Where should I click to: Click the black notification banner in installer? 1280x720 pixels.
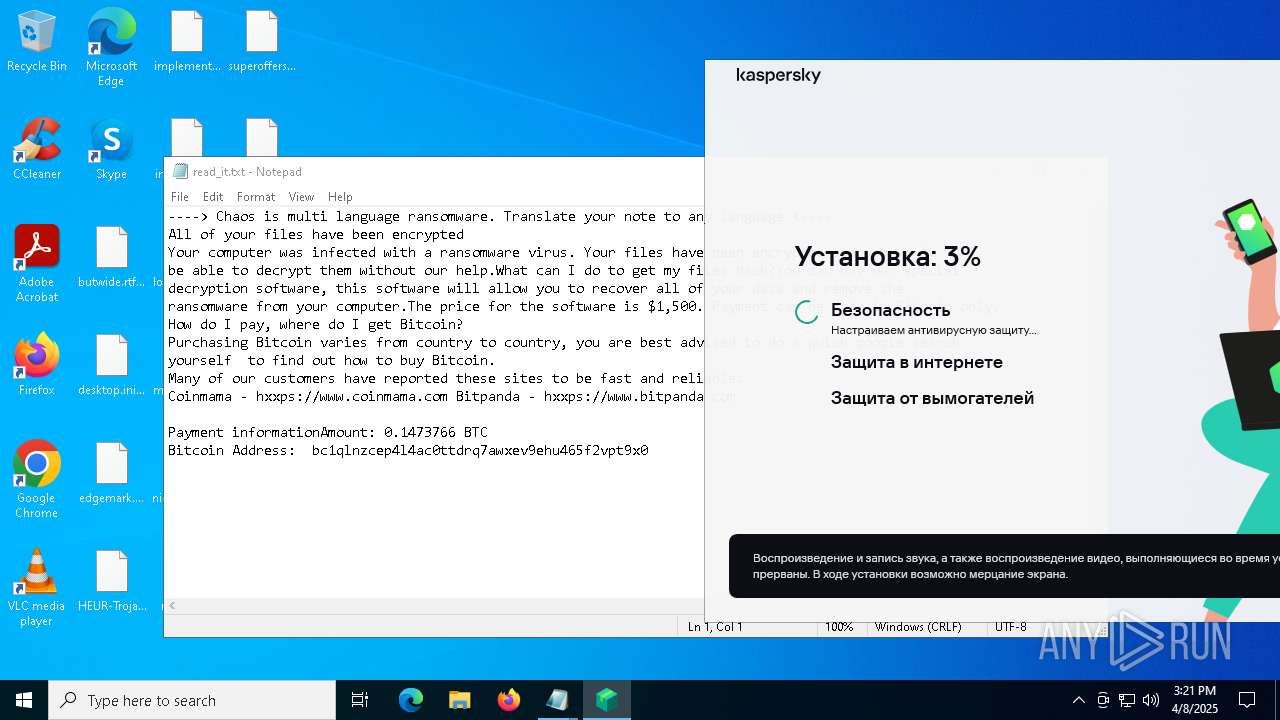(x=1004, y=566)
